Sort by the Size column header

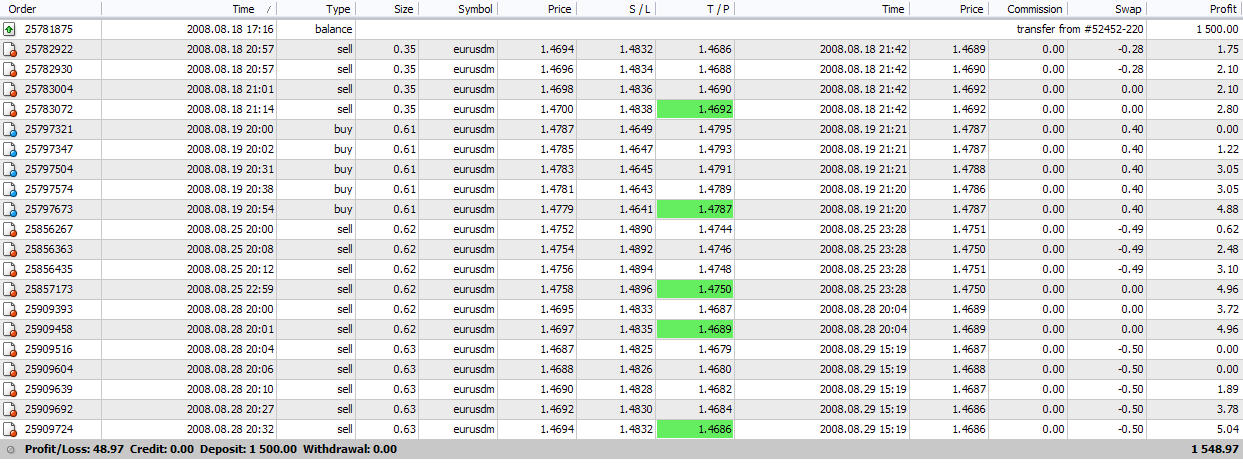pyautogui.click(x=386, y=9)
